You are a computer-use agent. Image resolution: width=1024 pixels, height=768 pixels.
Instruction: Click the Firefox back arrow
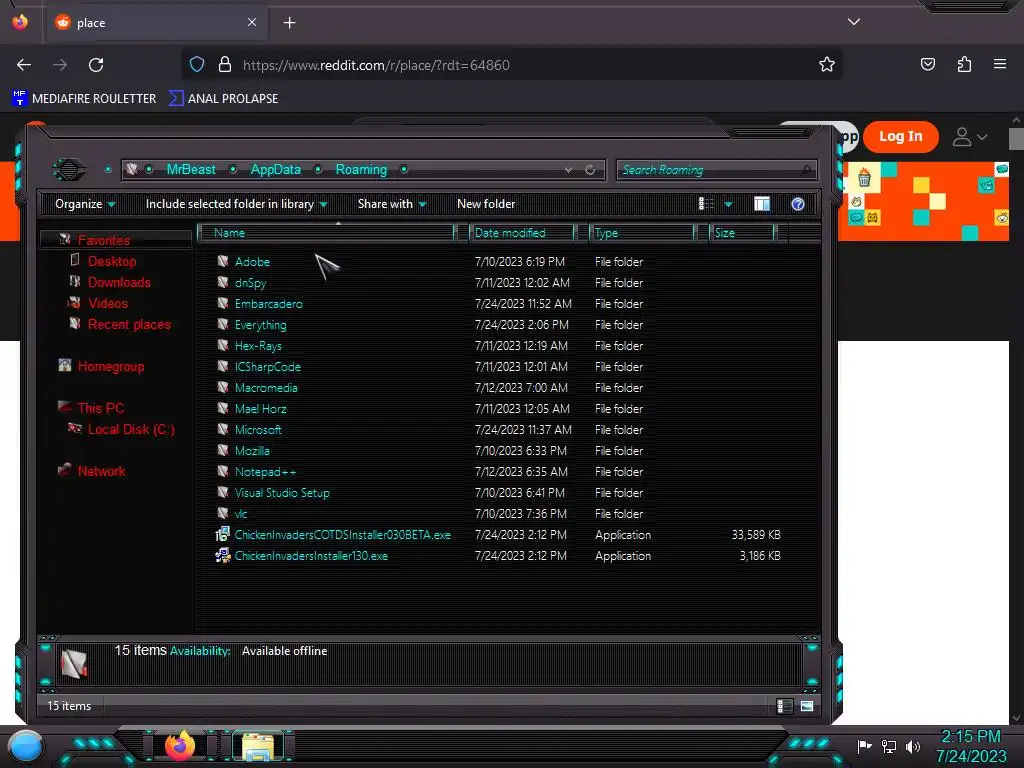tap(24, 65)
